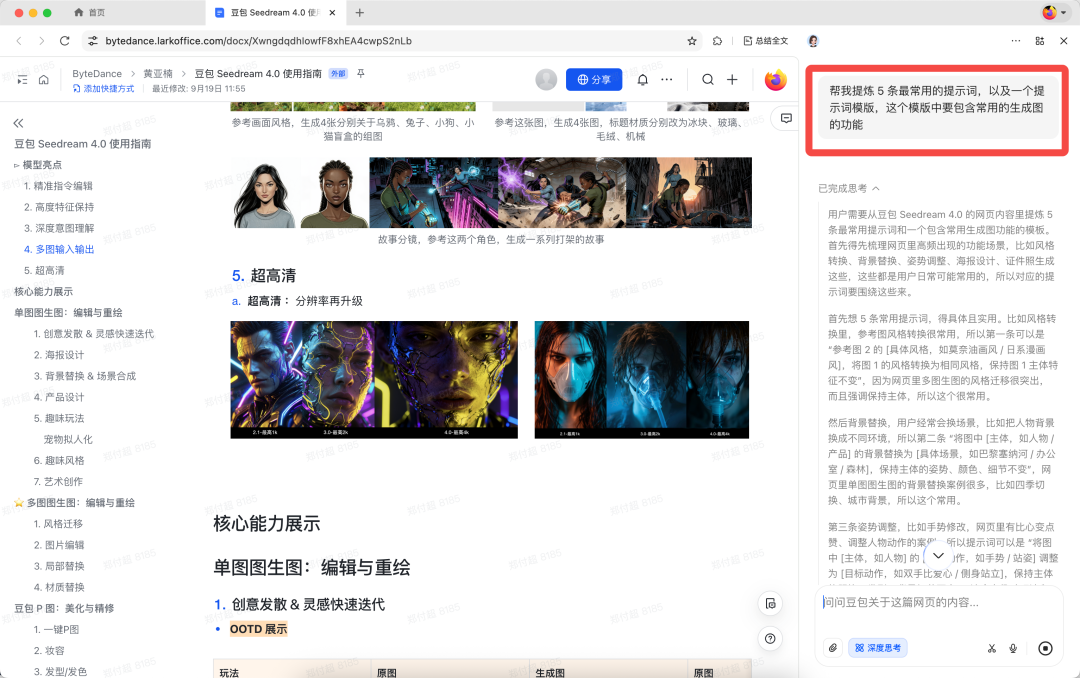Click the collaborator avatar in doc header
The width and height of the screenshot is (1080, 678).
[546, 80]
